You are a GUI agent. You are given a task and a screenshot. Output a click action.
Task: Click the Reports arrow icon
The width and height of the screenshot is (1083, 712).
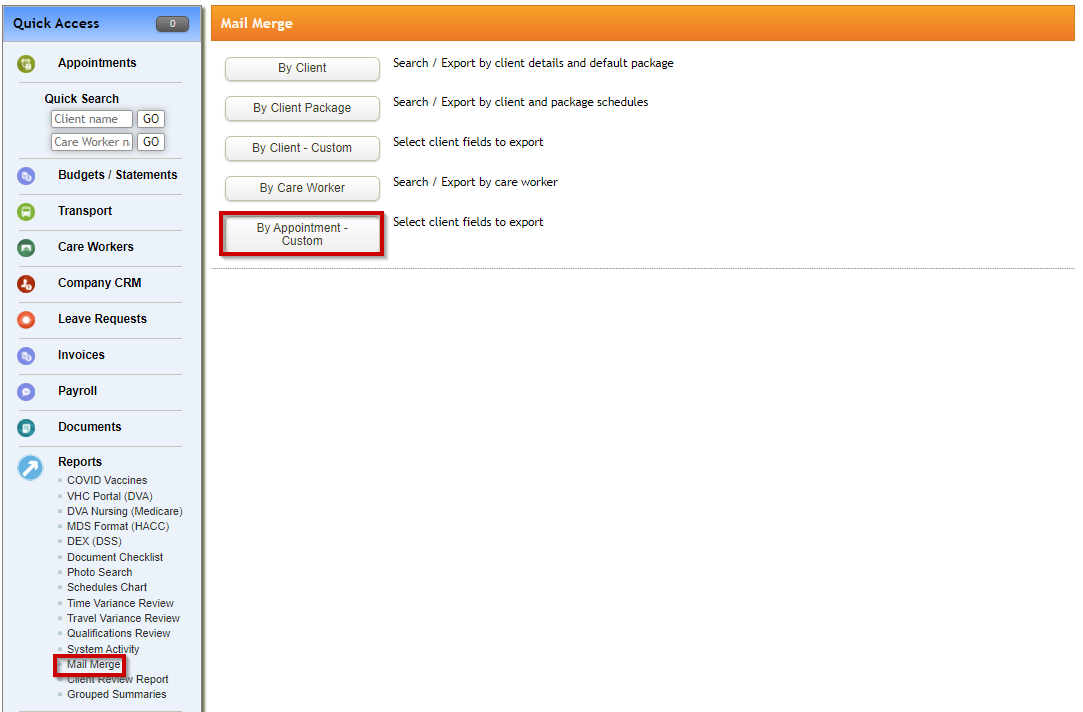coord(30,468)
